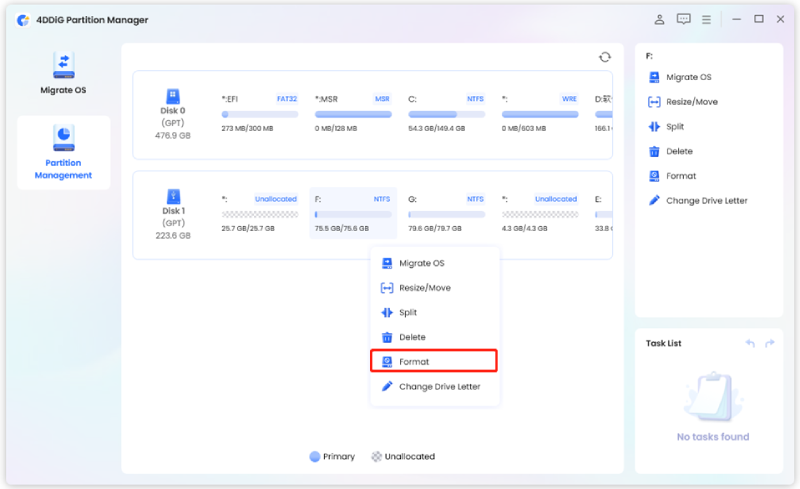This screenshot has height=489, width=800.
Task: Click the 54.3 GB/149.4 GB usage text
Action: pos(436,129)
